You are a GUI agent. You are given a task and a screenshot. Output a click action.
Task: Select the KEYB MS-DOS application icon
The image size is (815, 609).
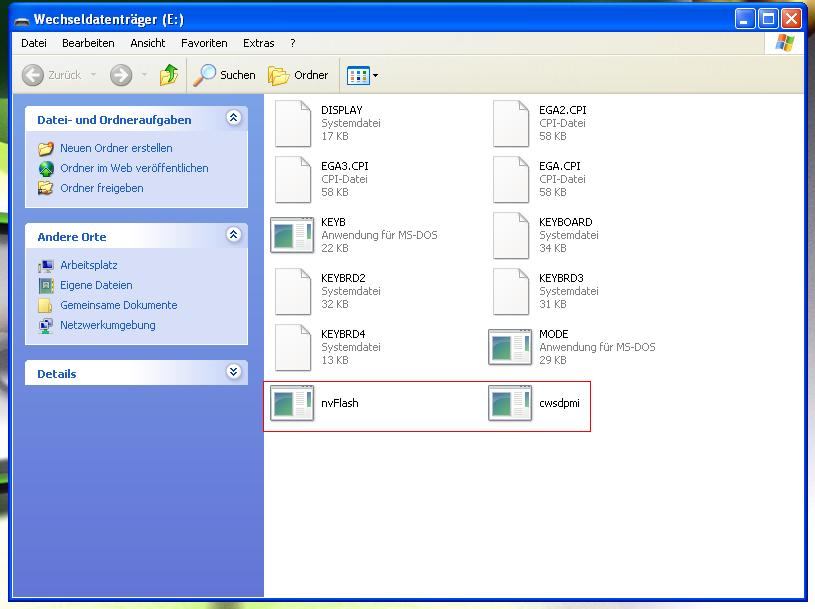coord(292,235)
